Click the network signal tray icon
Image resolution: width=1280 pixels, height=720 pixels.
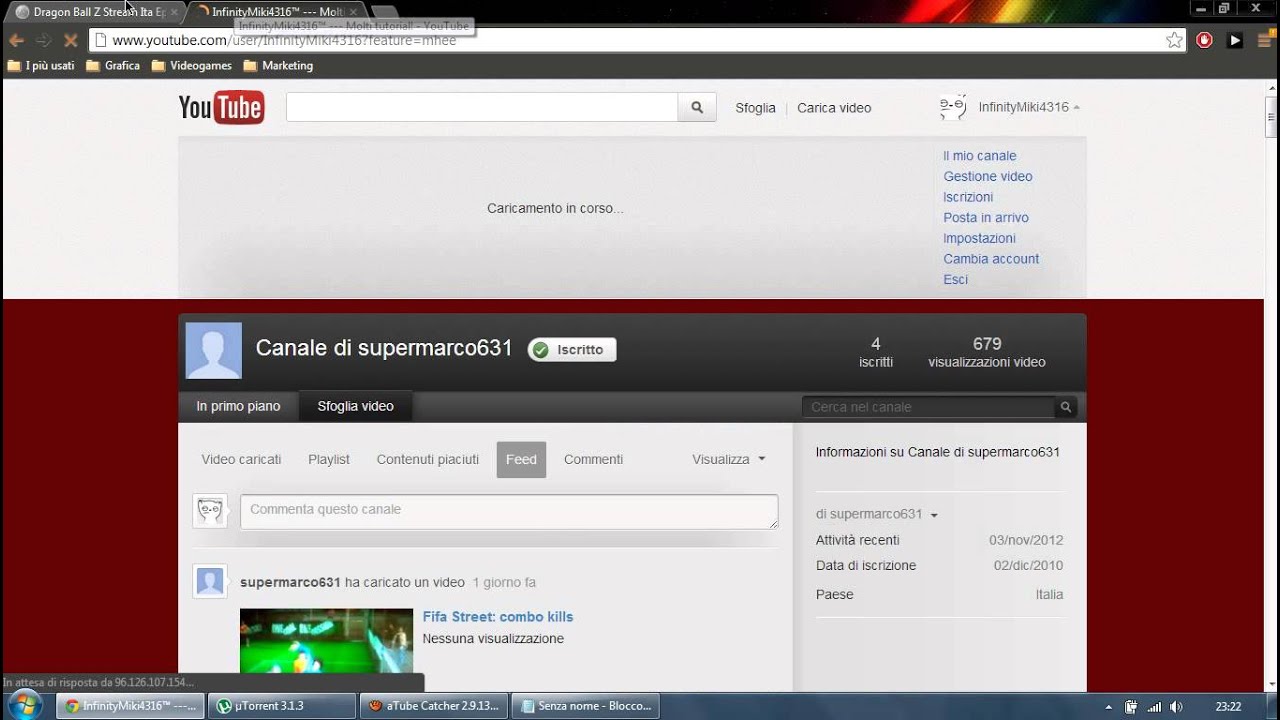coord(1154,706)
